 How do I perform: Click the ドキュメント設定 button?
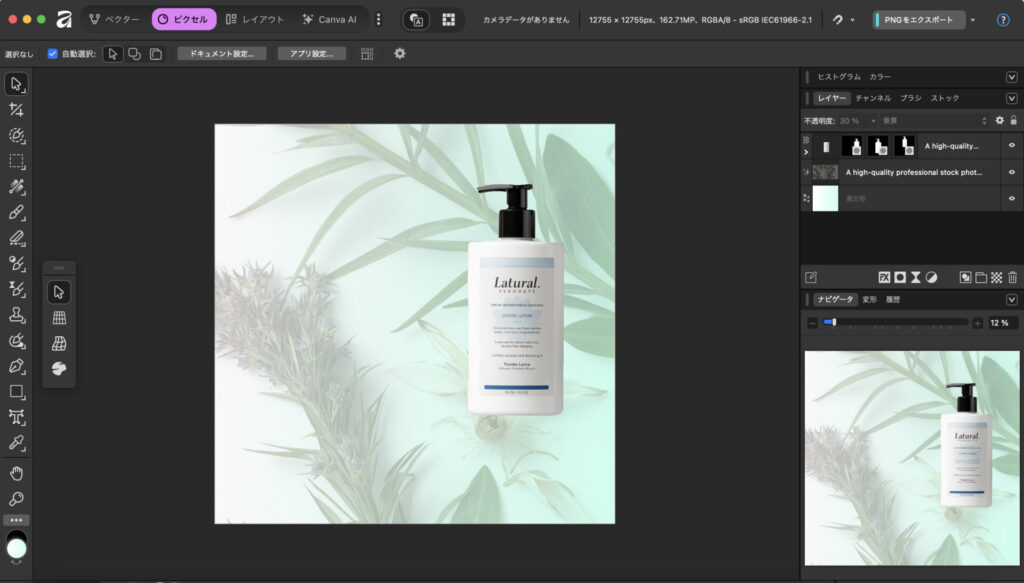tap(222, 54)
